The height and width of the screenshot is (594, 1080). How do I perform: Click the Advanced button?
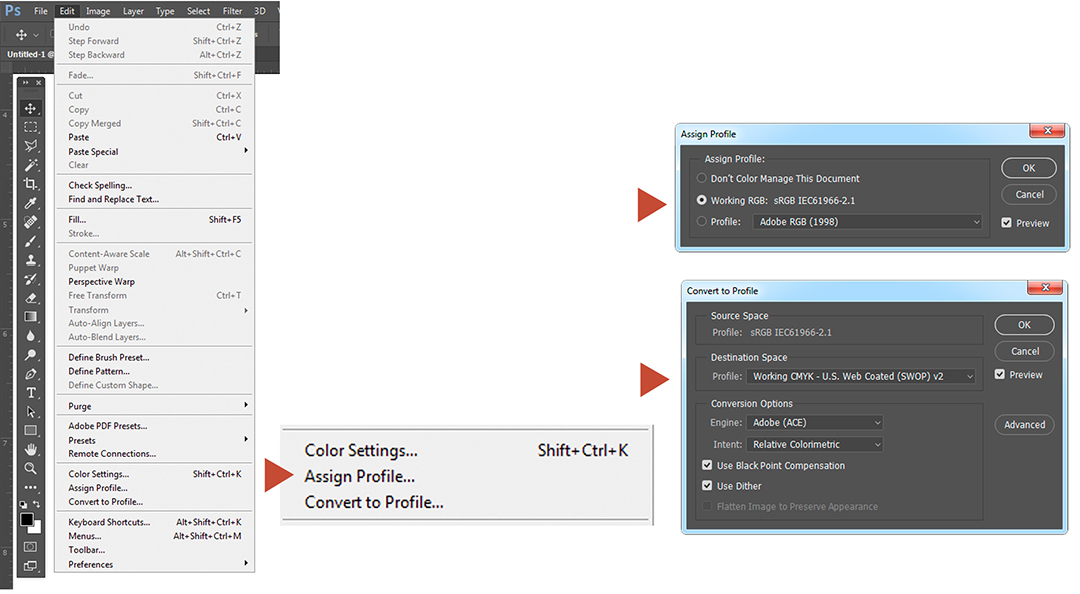click(1024, 425)
